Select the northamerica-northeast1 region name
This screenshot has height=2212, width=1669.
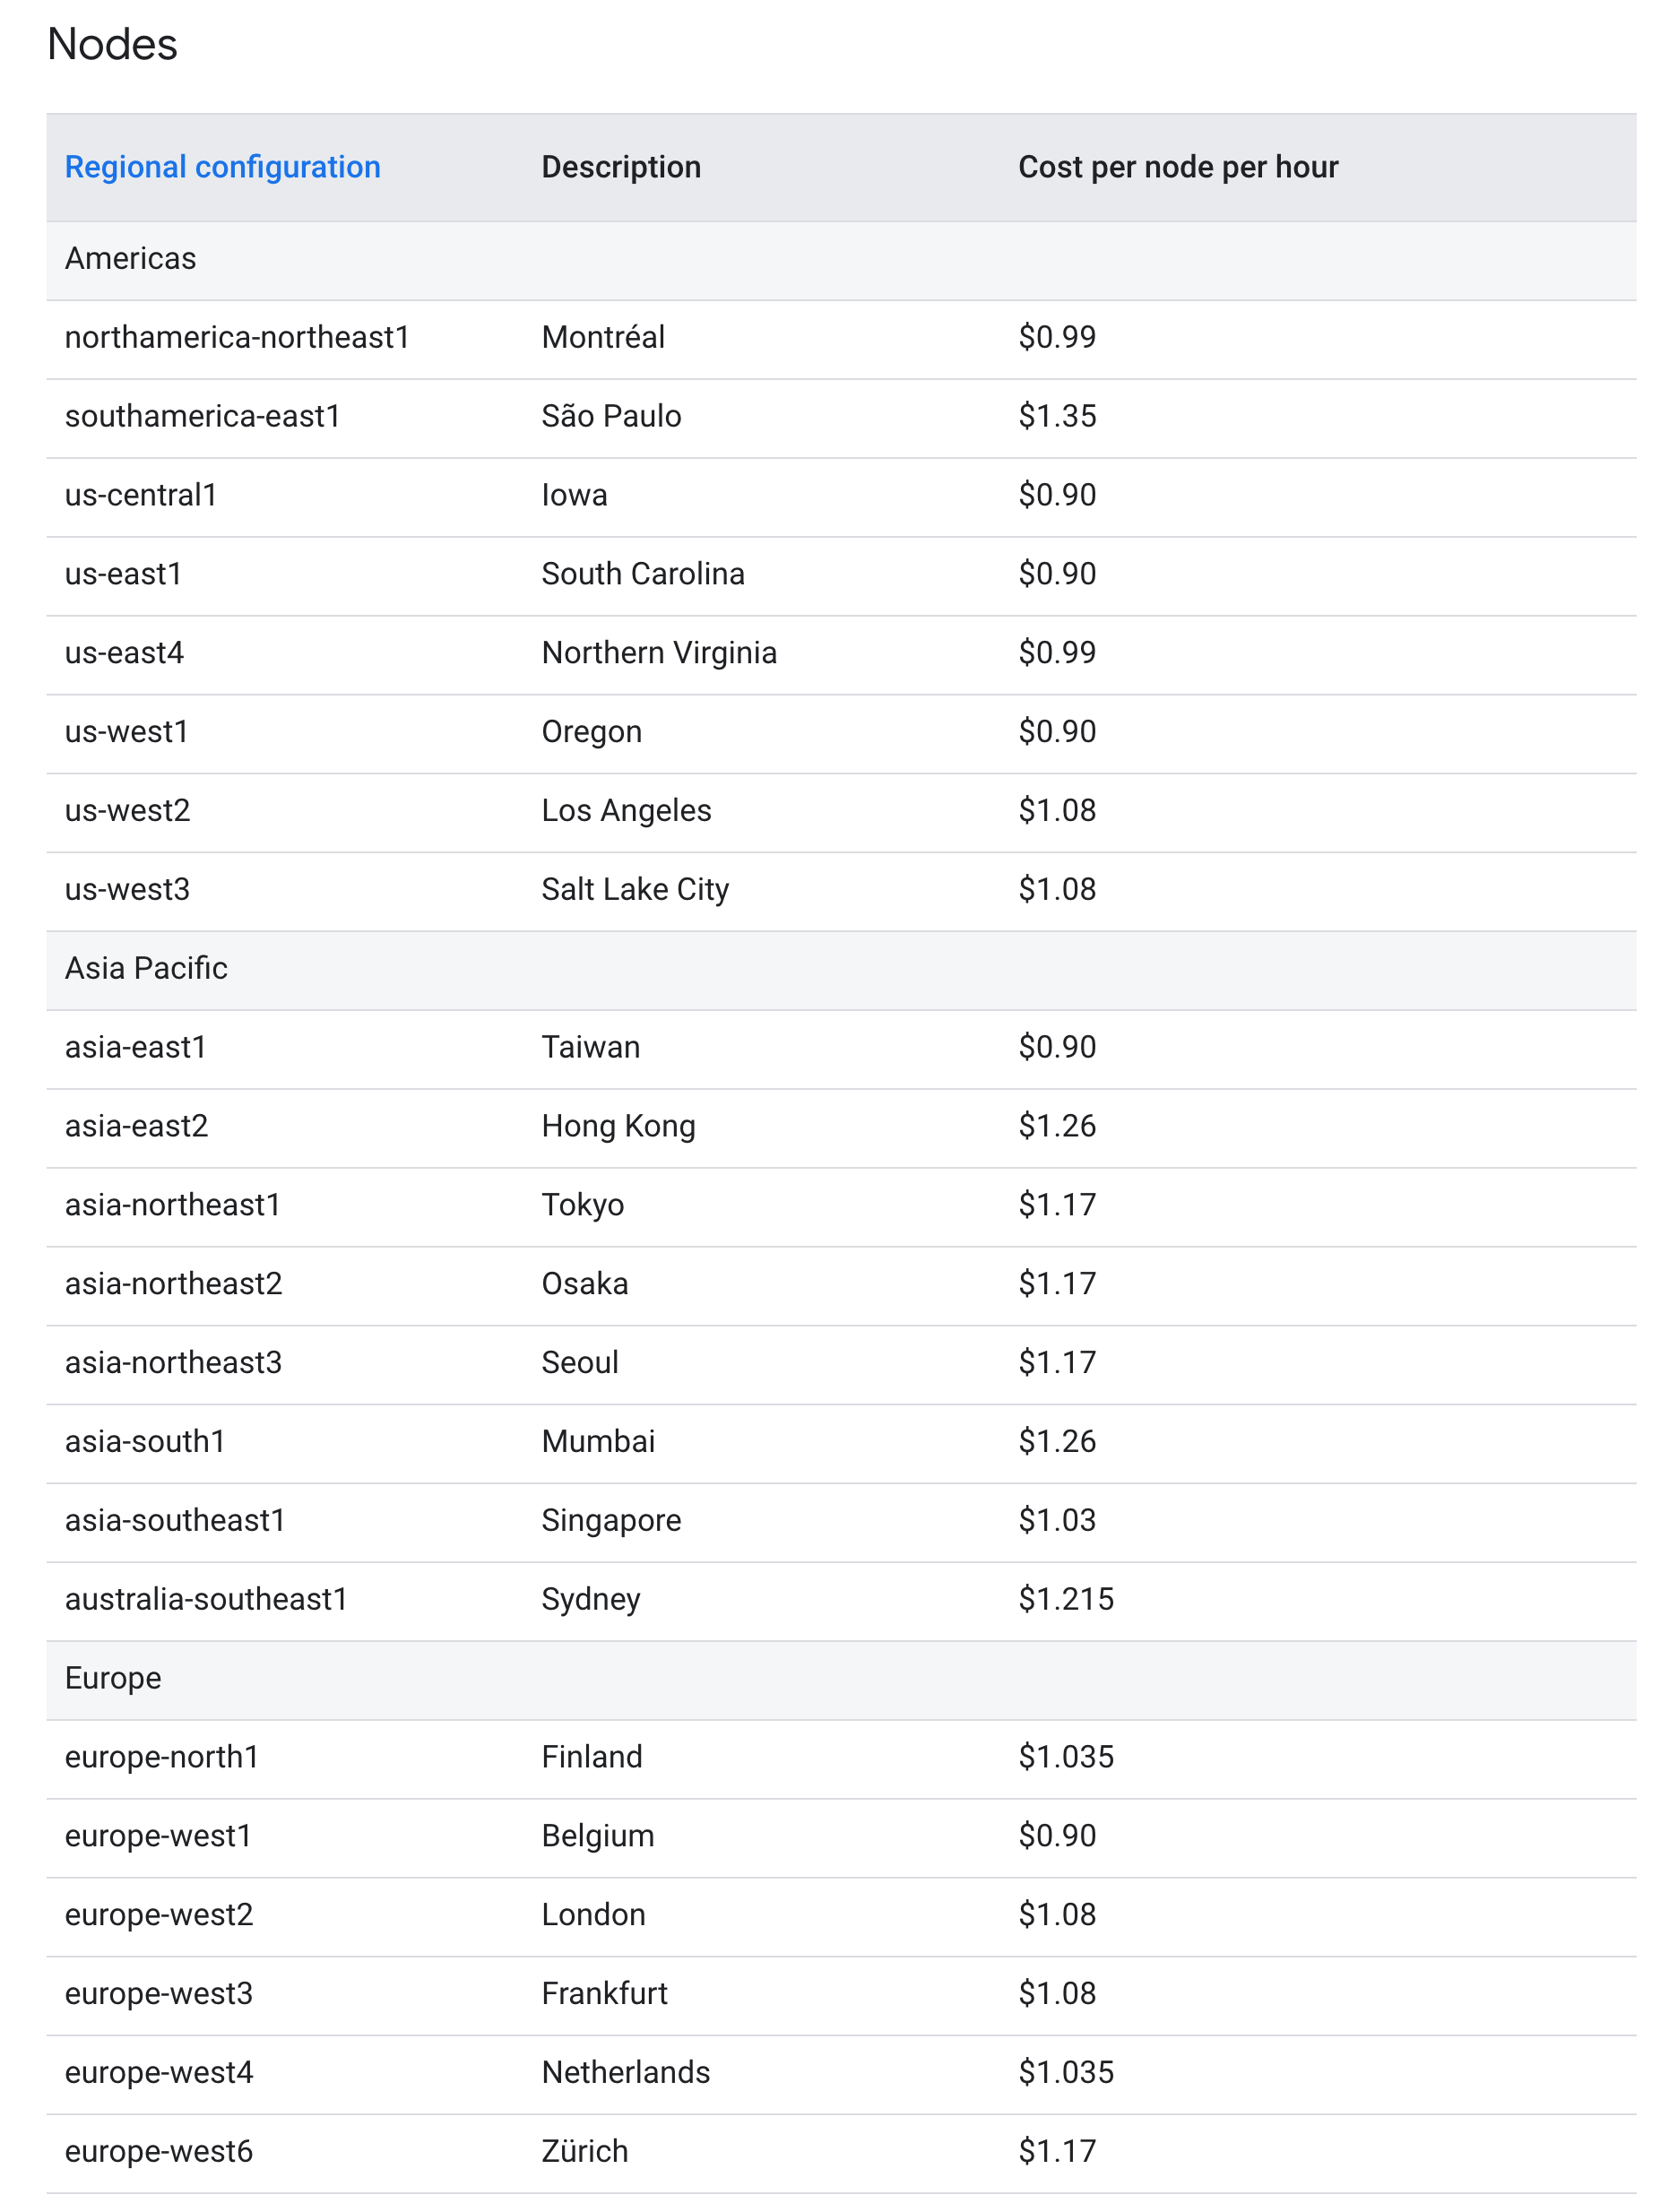point(237,338)
